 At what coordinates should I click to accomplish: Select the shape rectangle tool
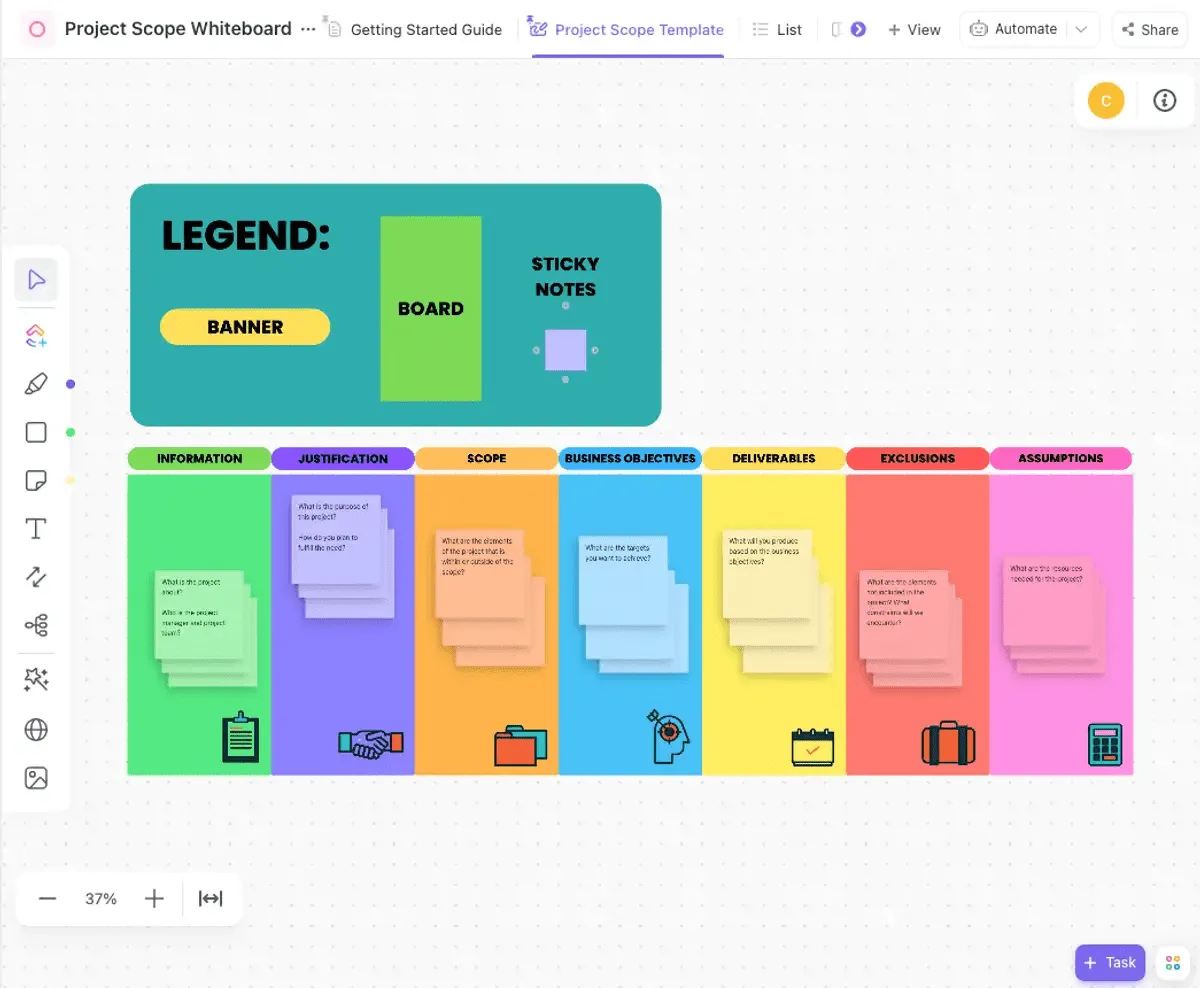(x=36, y=432)
